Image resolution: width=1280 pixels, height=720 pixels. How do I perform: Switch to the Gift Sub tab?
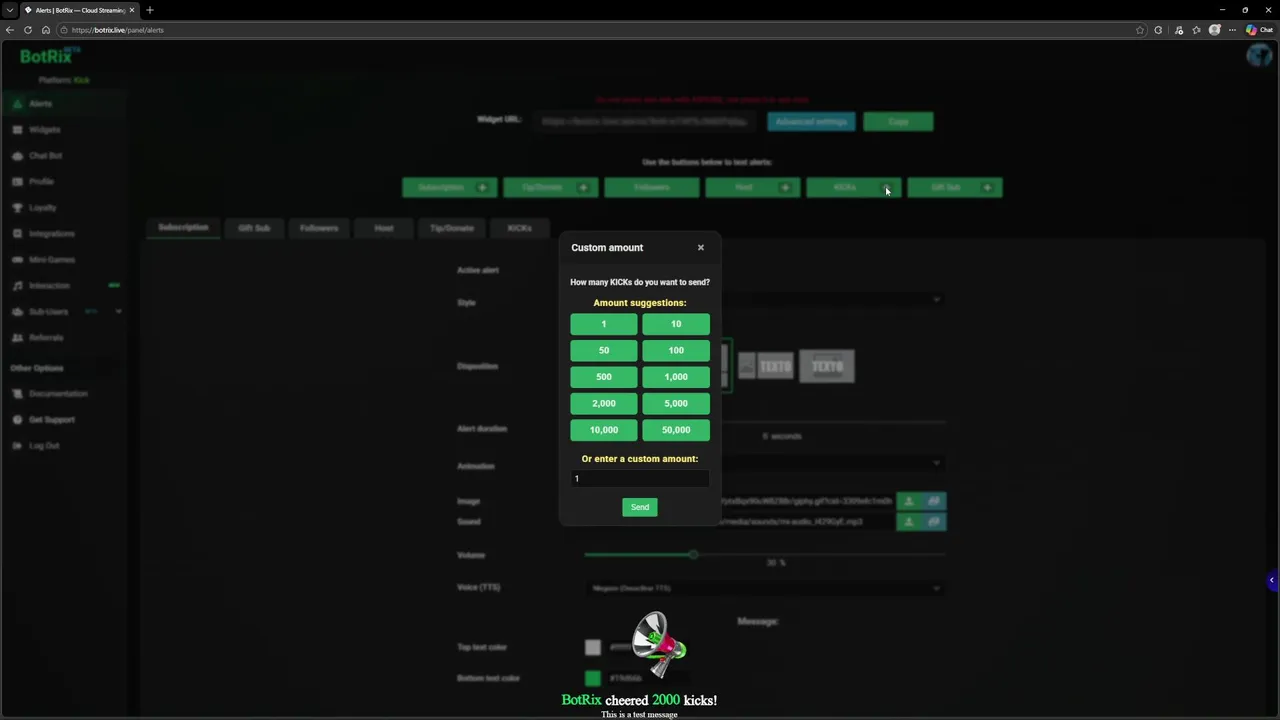[x=254, y=228]
